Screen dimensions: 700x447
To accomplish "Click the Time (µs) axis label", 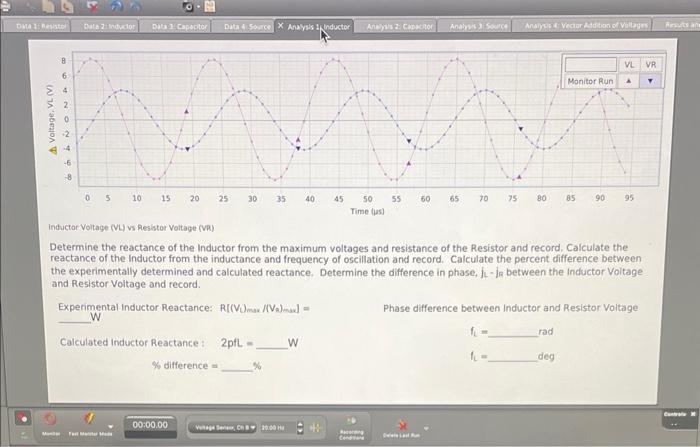I will (367, 211).
